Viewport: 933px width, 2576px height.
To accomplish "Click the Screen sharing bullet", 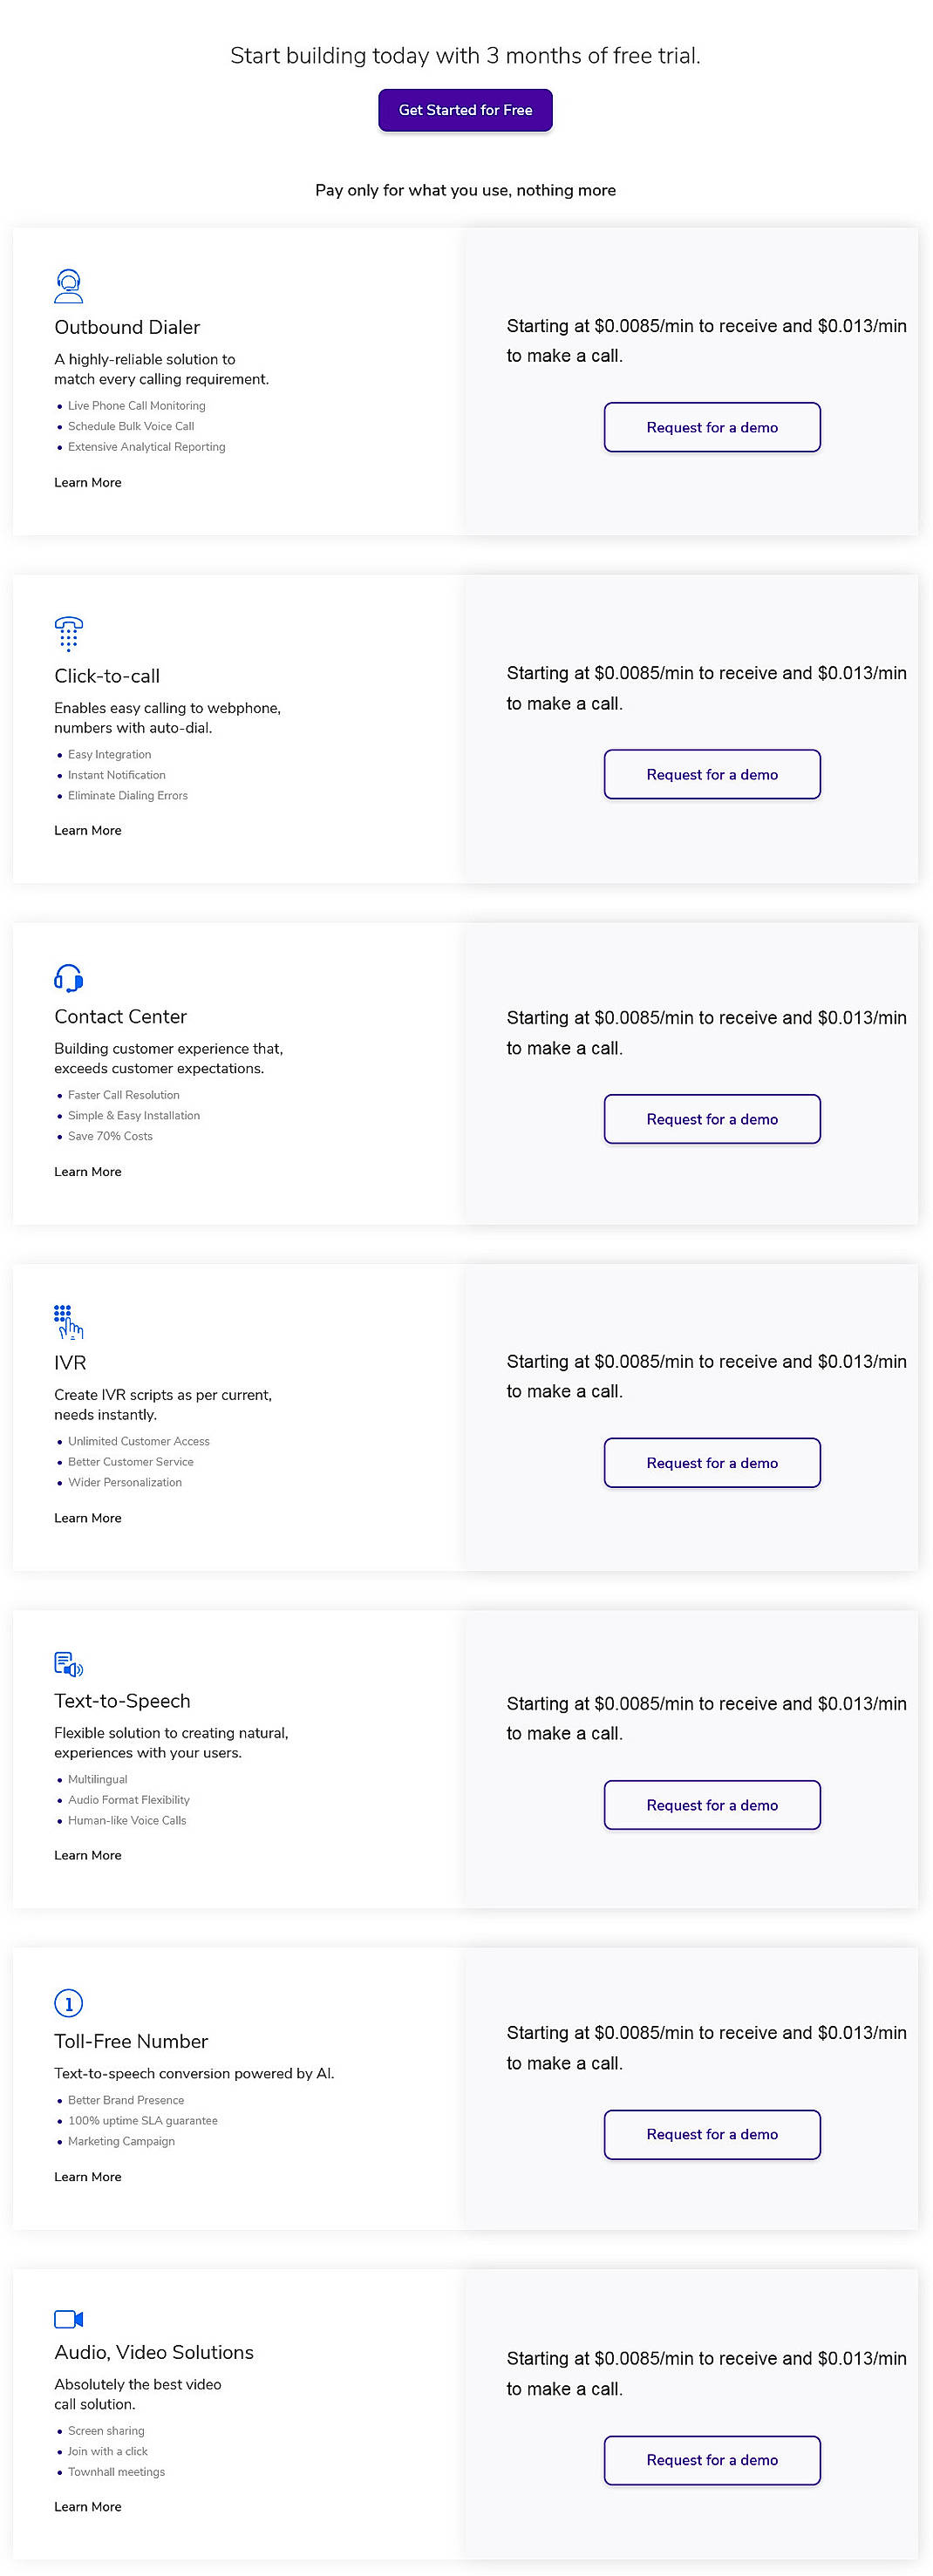I will (x=105, y=2431).
